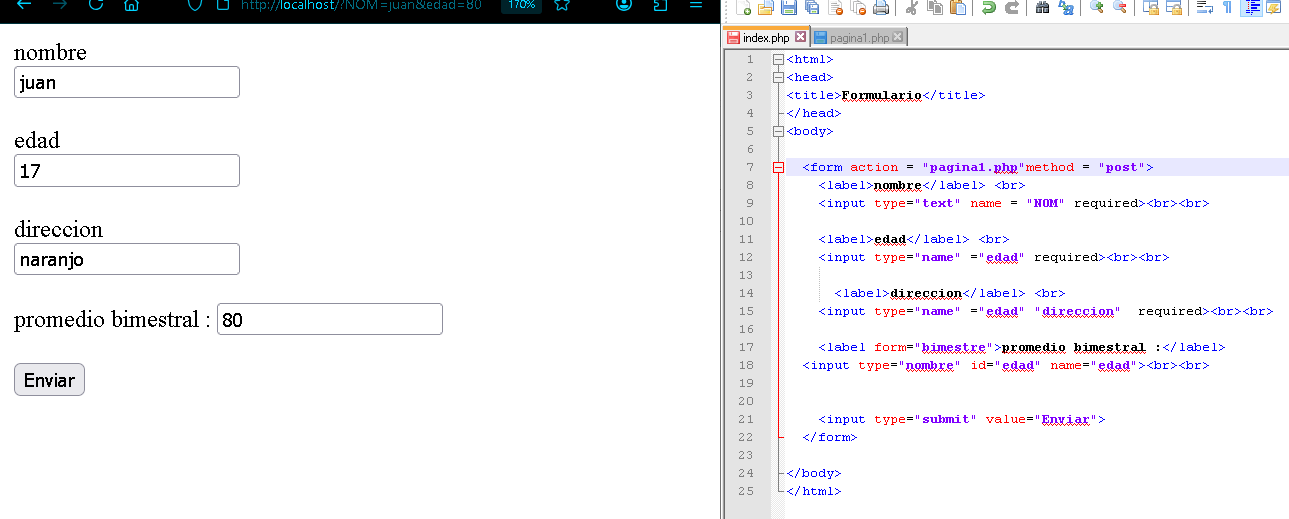Click the edad field containing 17
Image resolution: width=1289 pixels, height=519 pixels.
click(x=127, y=170)
